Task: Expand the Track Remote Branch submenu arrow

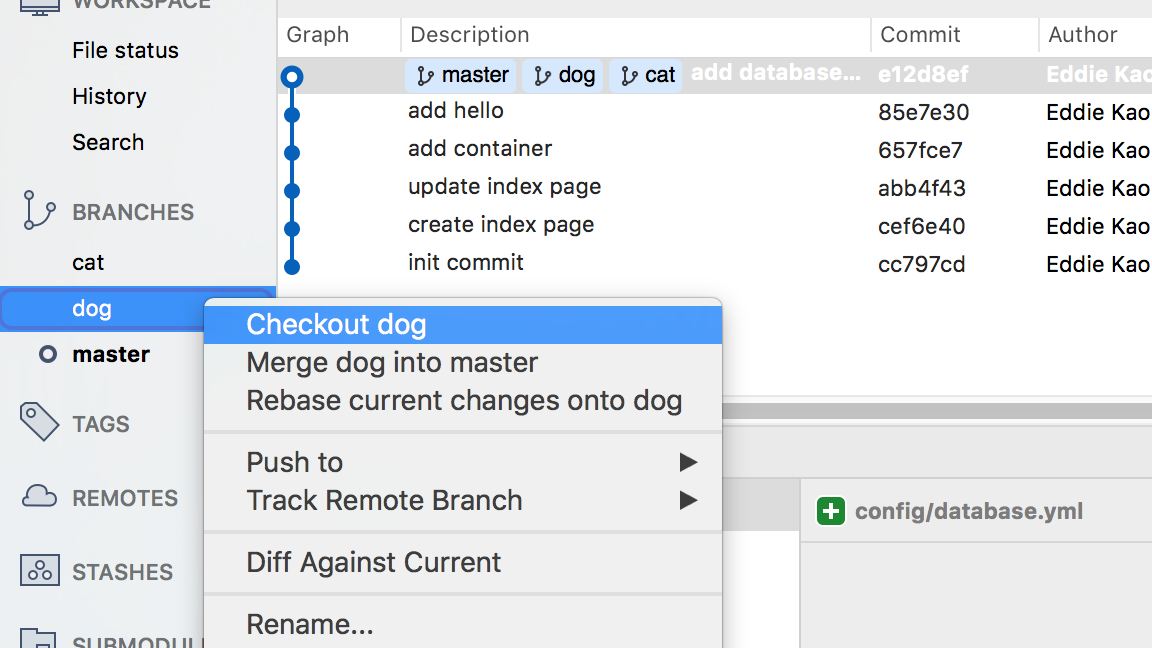Action: coord(688,500)
